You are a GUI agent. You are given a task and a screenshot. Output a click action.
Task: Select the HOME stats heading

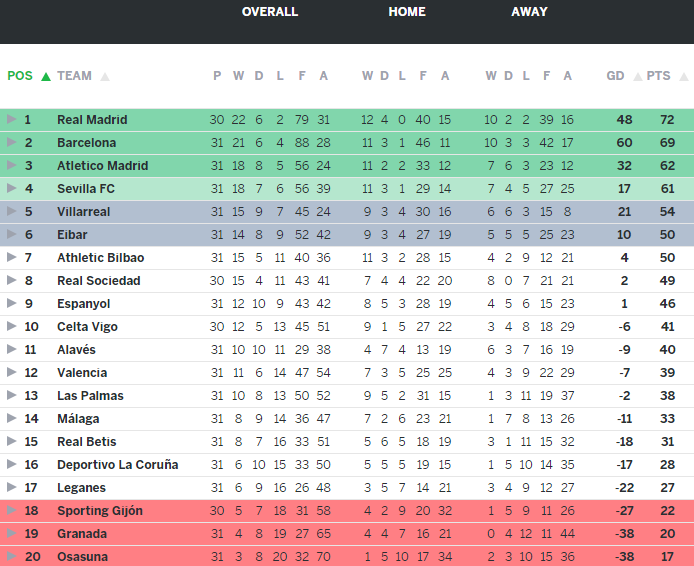[x=407, y=12]
